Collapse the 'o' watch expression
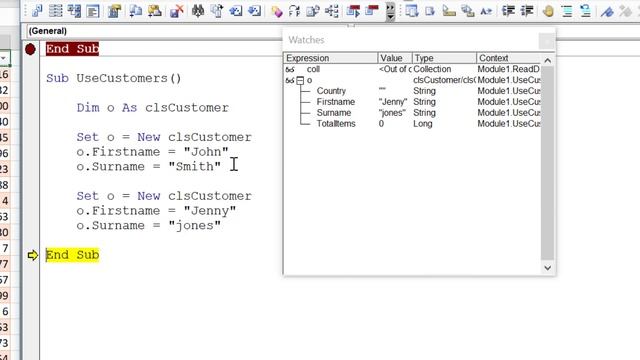Image resolution: width=640 pixels, height=360 pixels. point(300,80)
